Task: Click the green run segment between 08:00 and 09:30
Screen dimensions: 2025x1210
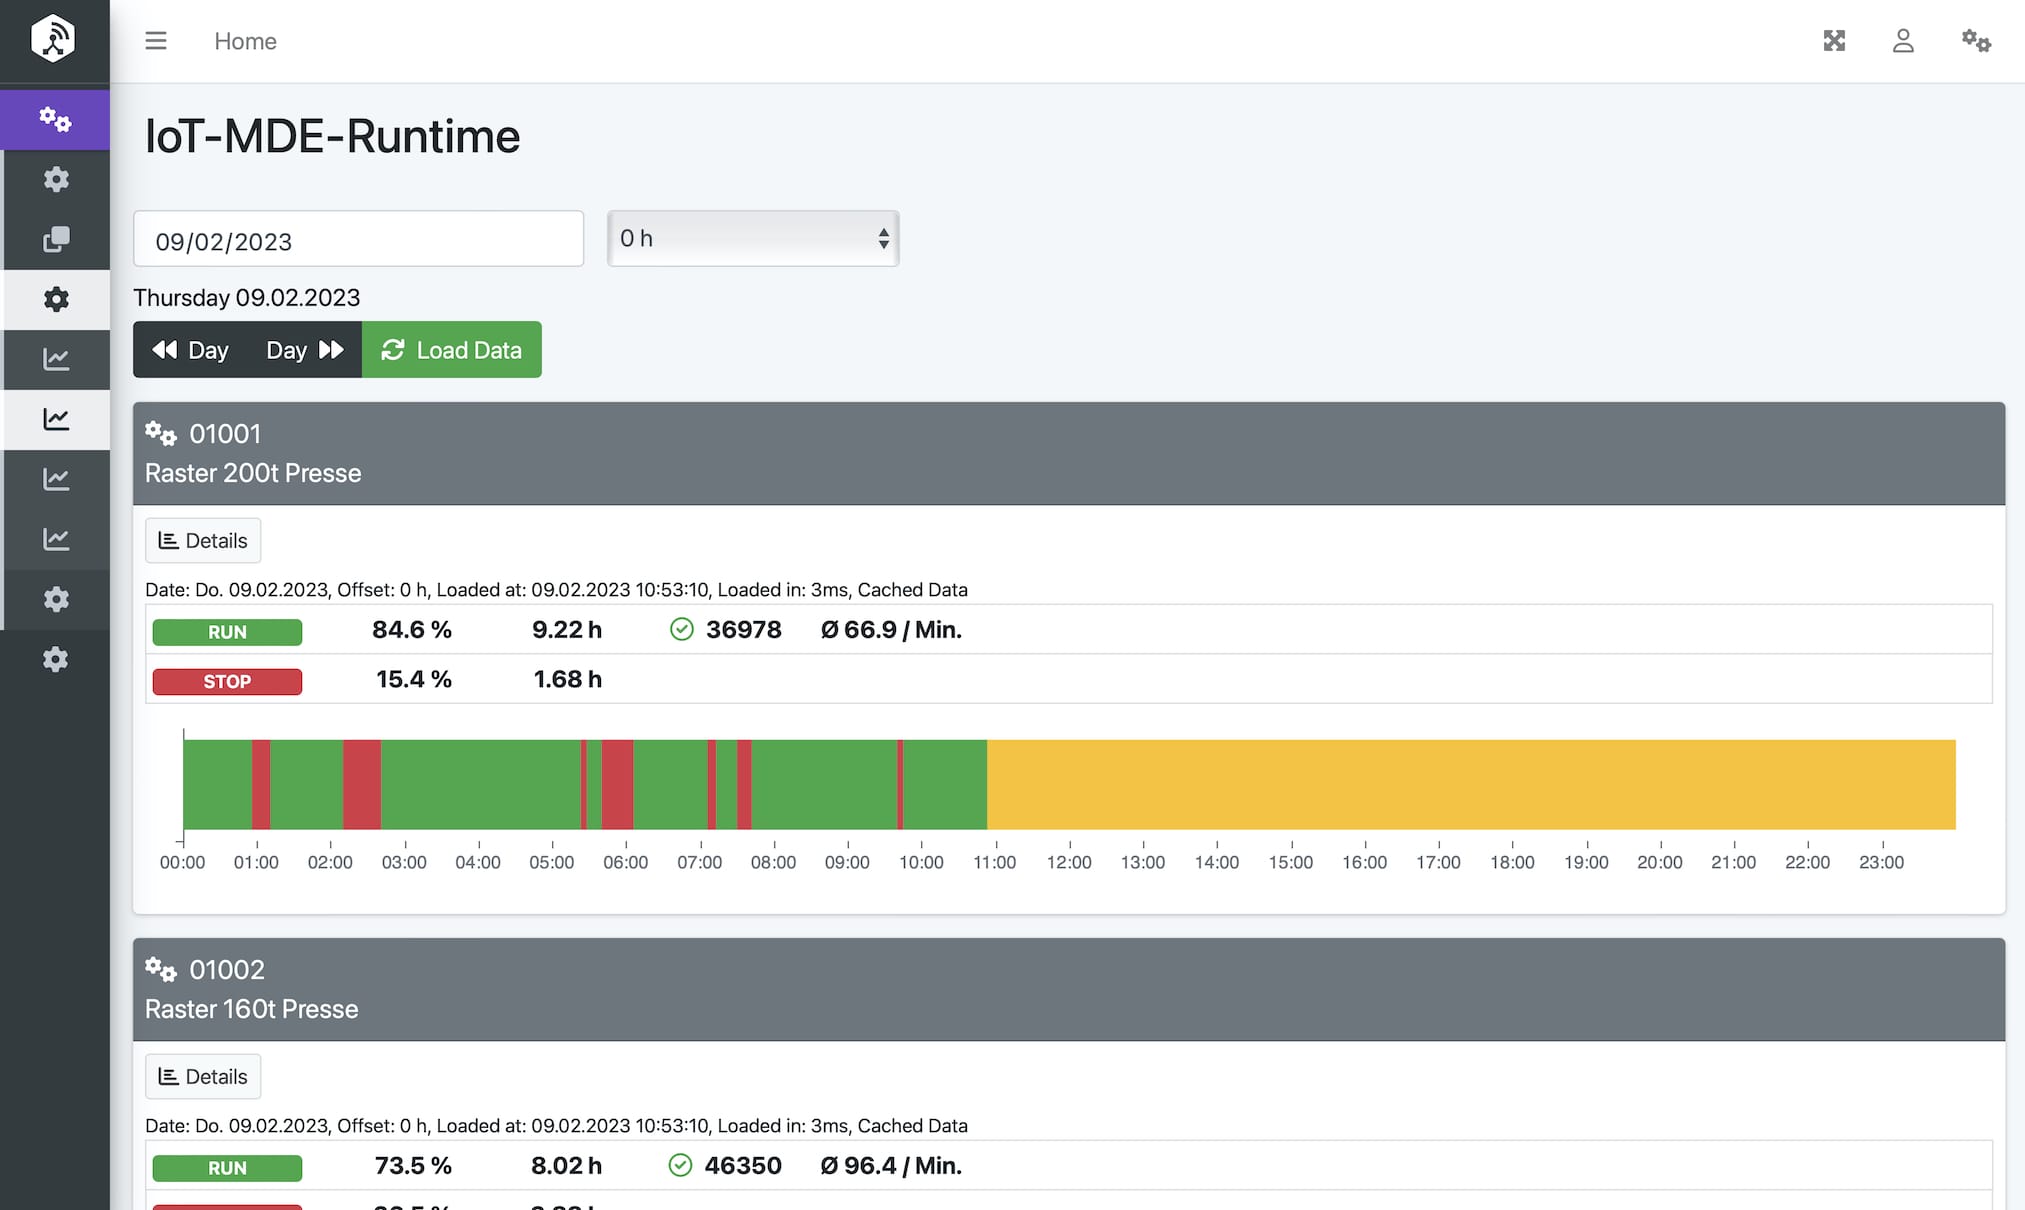Action: tap(824, 785)
